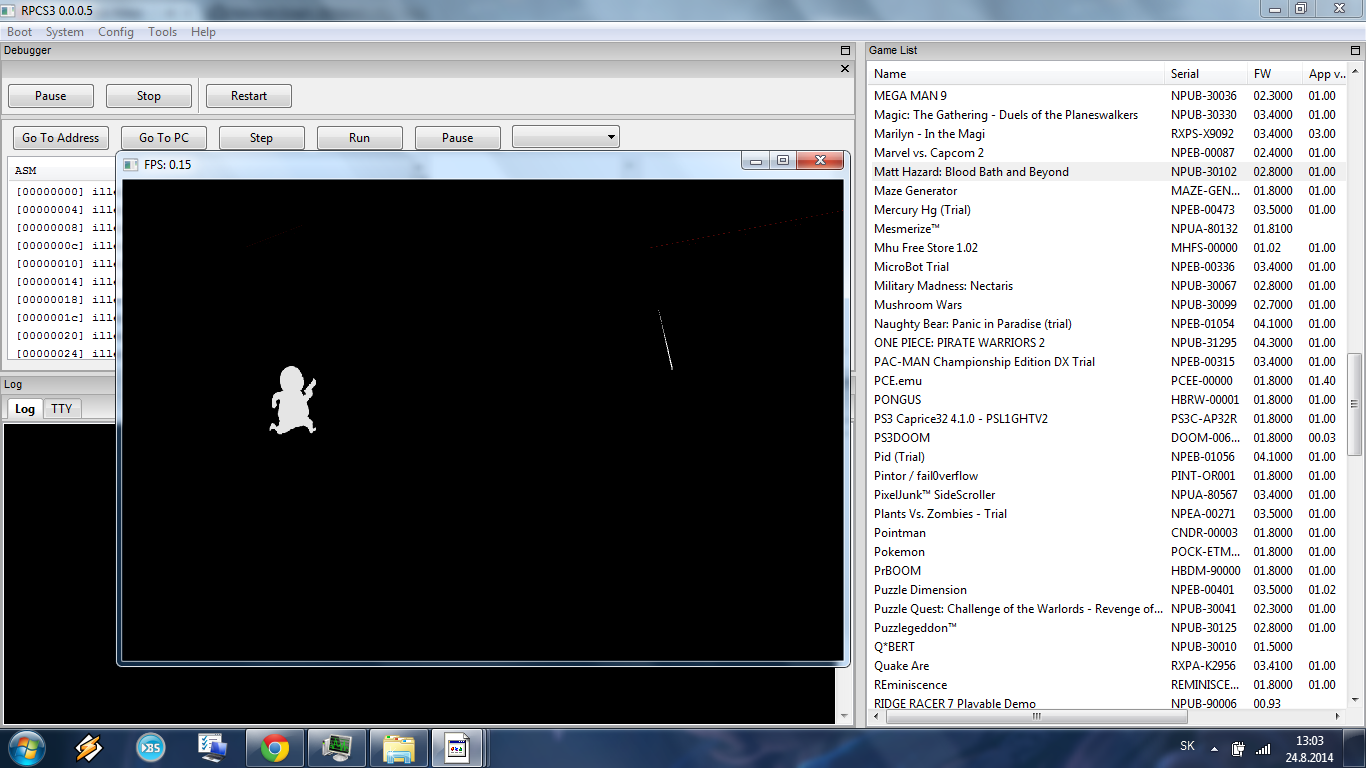Image resolution: width=1366 pixels, height=768 pixels.
Task: Open the Config menu
Action: 116,32
